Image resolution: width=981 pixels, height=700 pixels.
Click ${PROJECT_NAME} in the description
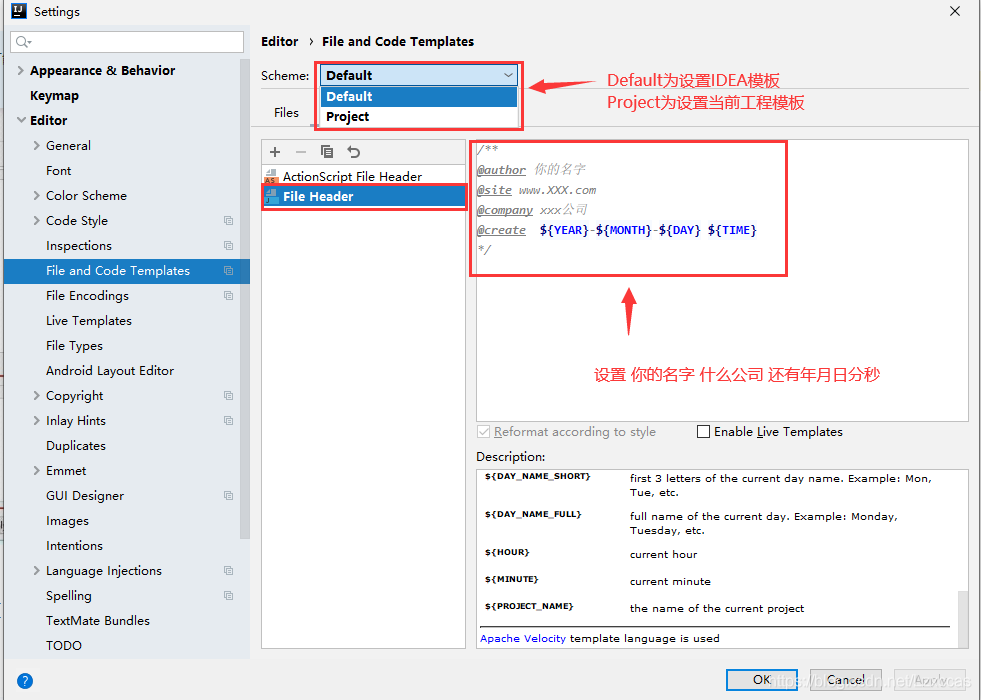(x=529, y=606)
